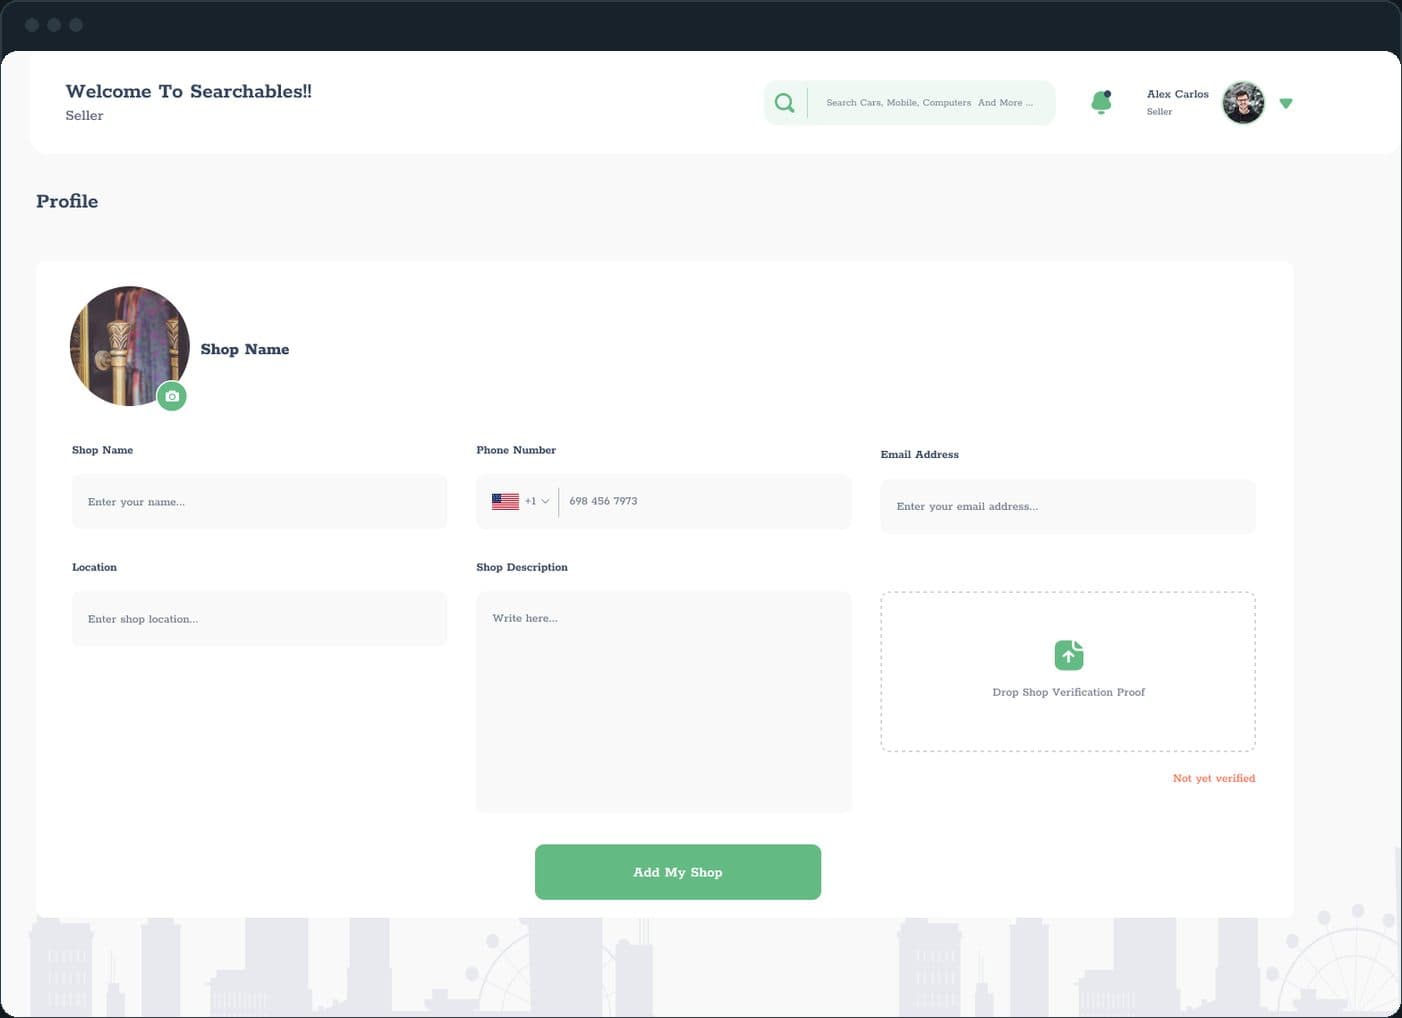1402x1018 pixels.
Task: Click the Add My Shop button
Action: (678, 872)
